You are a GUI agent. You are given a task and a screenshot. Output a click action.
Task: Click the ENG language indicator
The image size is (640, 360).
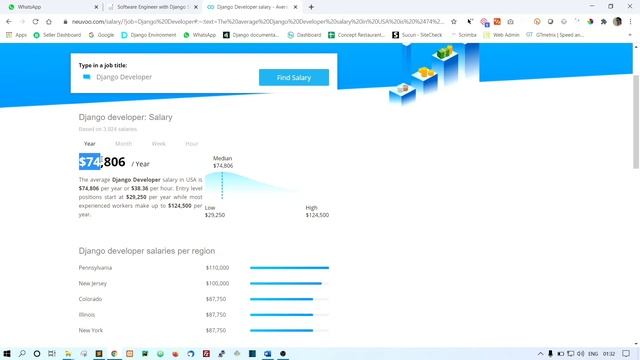[x=593, y=354]
